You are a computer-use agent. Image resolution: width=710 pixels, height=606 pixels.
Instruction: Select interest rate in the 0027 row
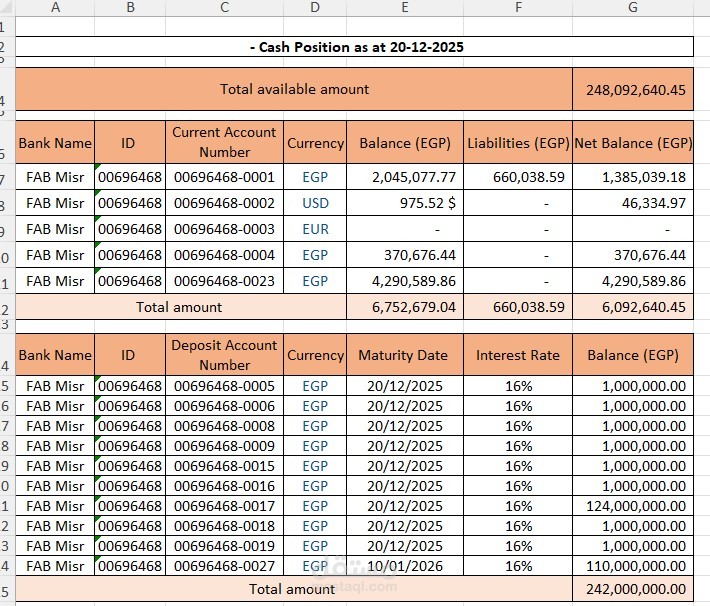coord(518,566)
